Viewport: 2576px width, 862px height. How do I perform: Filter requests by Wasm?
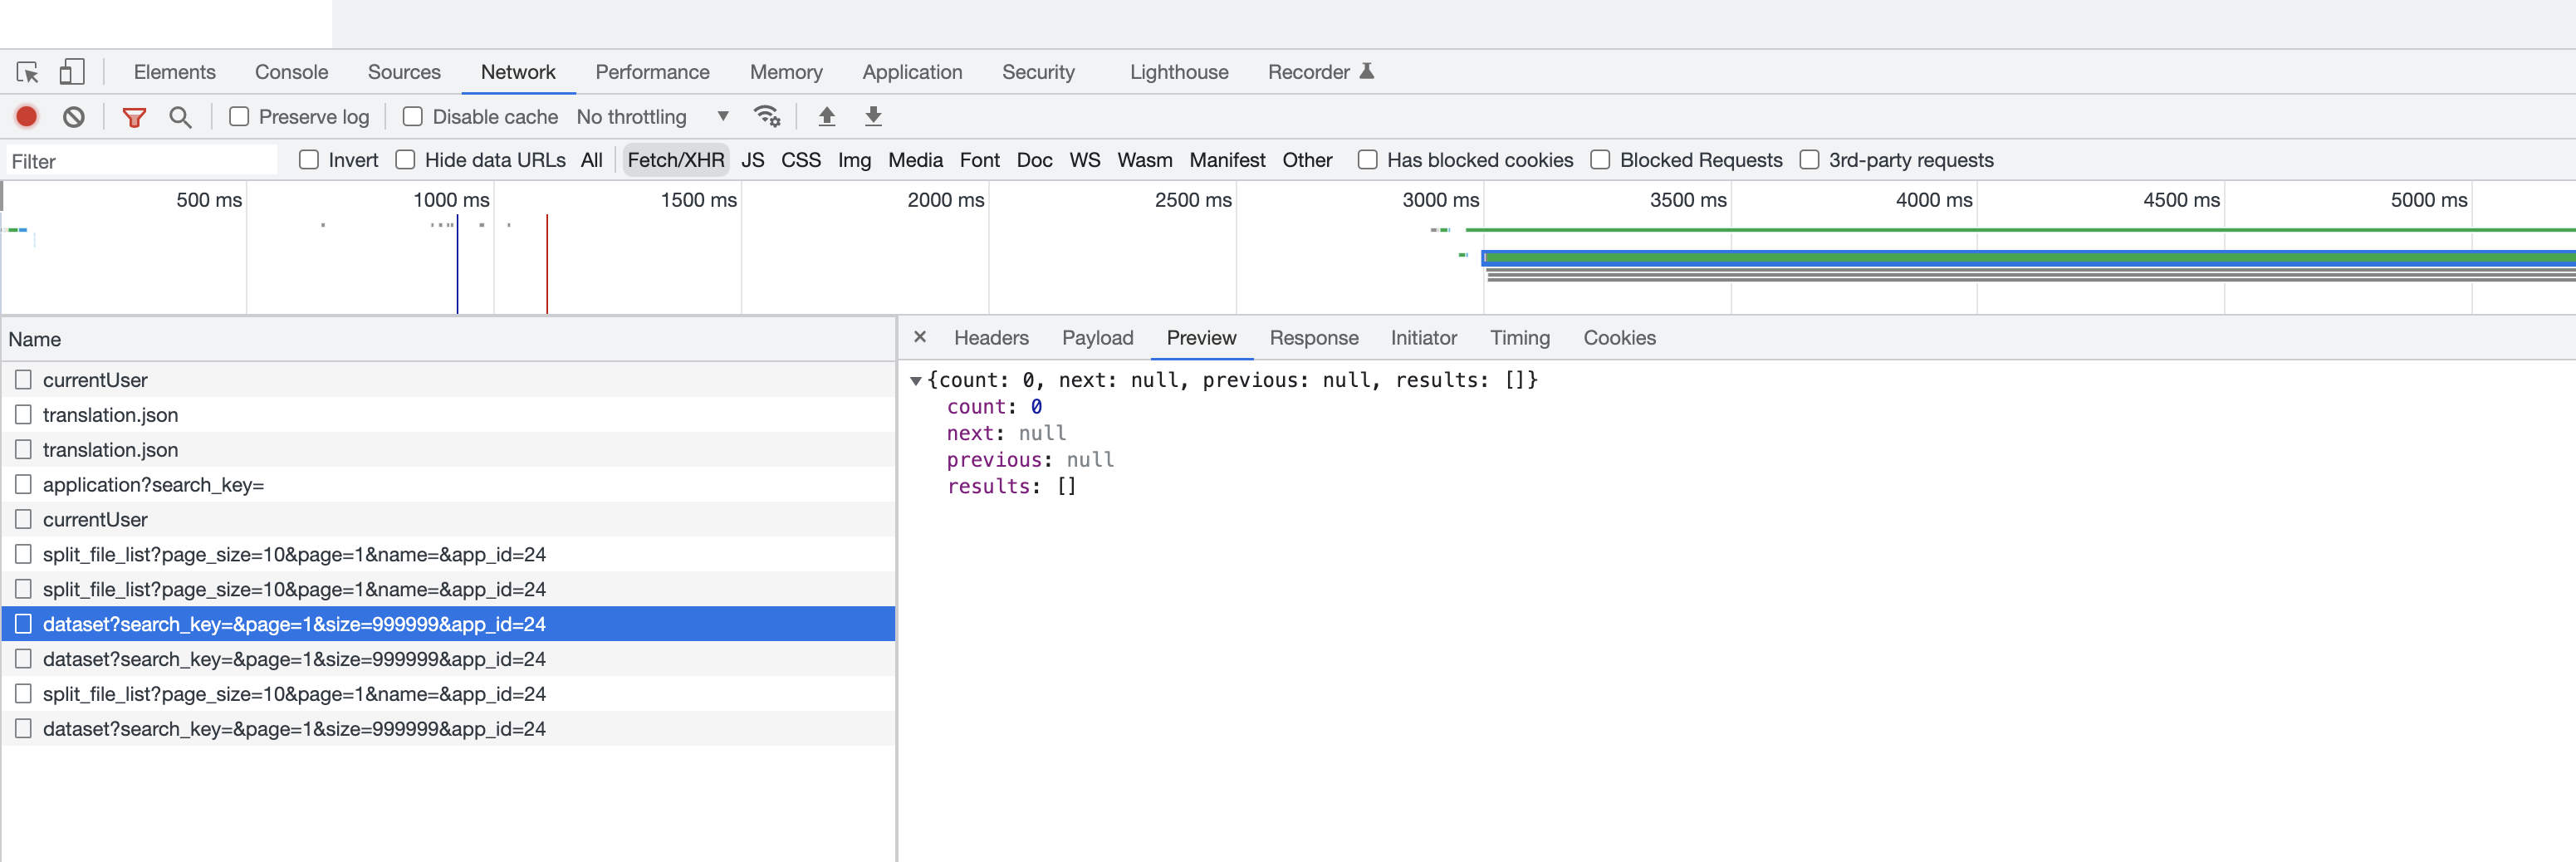coord(1144,160)
